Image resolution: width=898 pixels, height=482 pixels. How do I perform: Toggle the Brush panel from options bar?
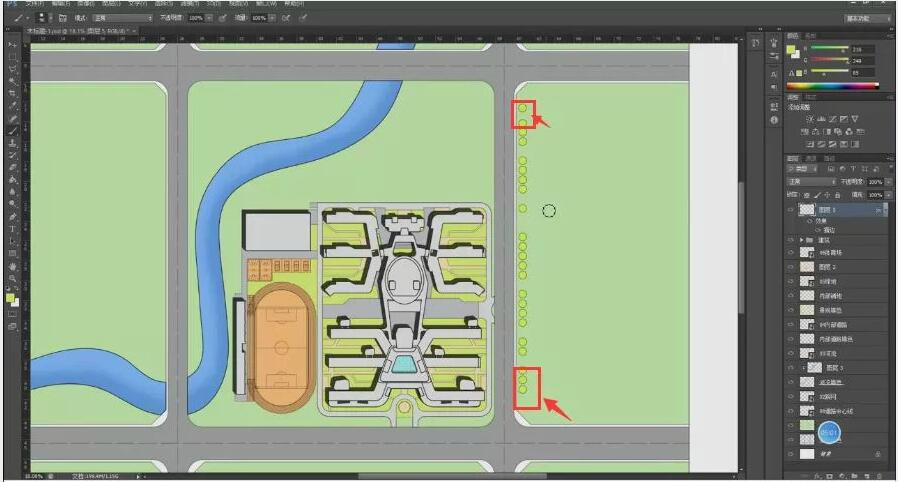[x=63, y=18]
